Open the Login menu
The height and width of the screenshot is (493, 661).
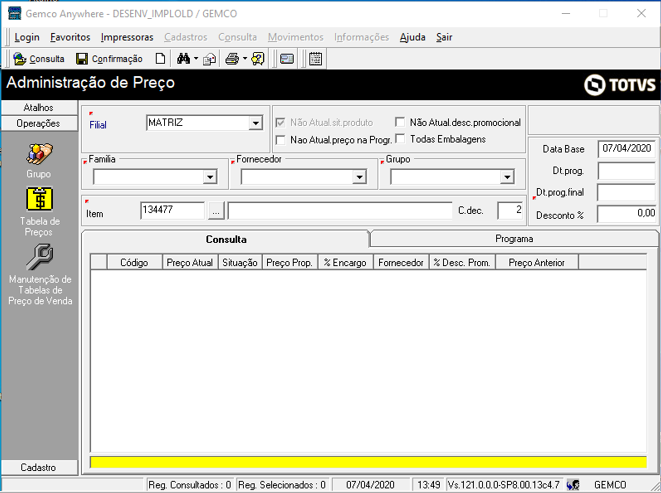tap(27, 37)
